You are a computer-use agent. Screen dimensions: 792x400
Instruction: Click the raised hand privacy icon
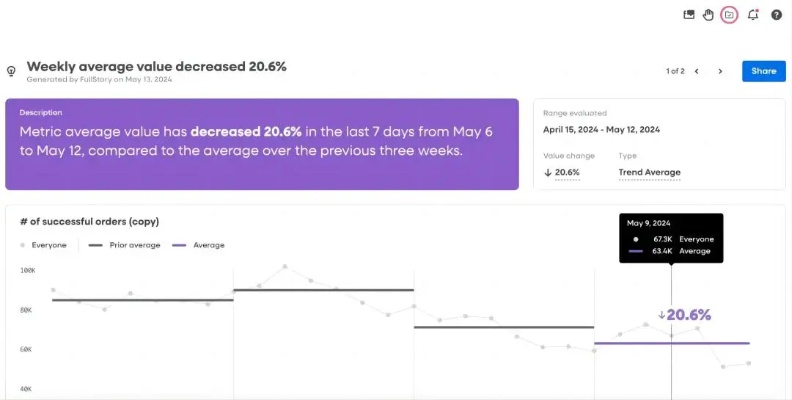[x=708, y=15]
